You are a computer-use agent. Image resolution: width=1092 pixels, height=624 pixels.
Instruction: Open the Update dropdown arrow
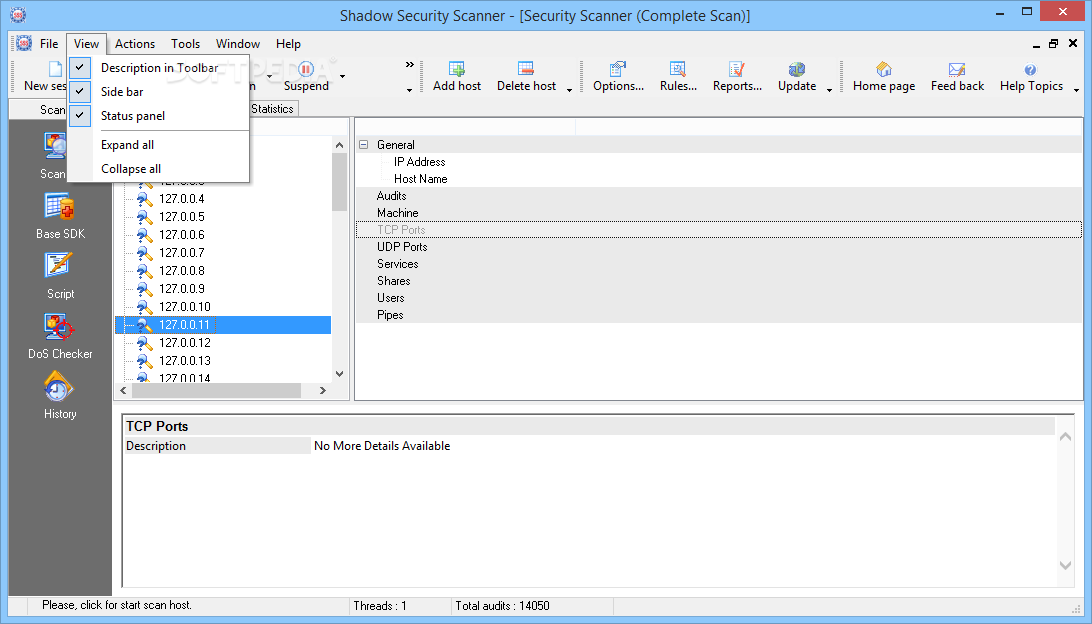(x=829, y=89)
